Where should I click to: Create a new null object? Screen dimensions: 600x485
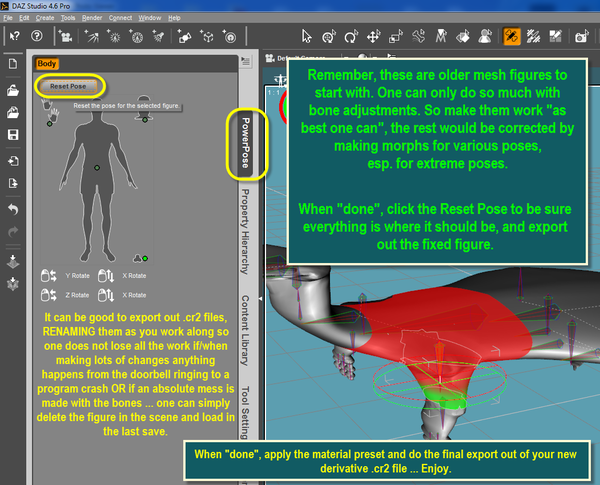pos(185,36)
